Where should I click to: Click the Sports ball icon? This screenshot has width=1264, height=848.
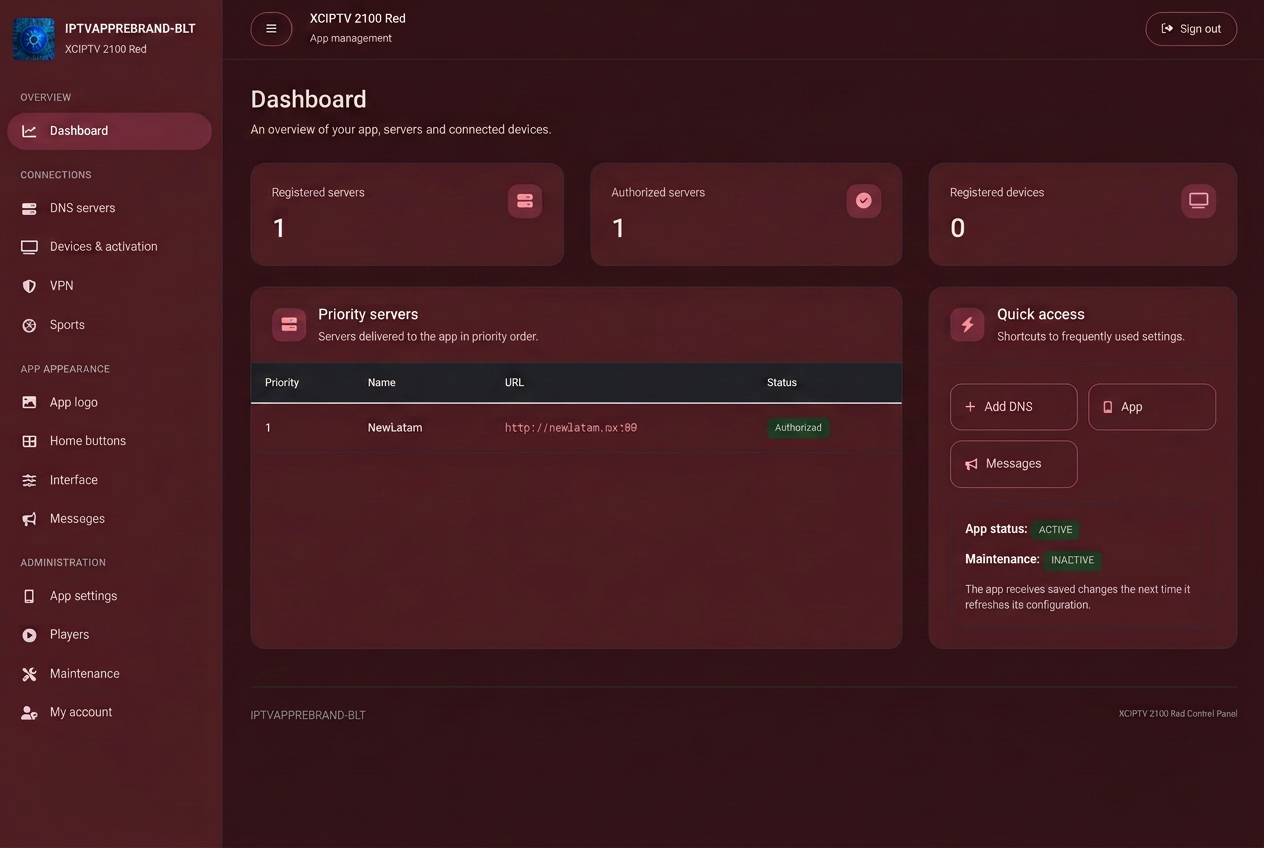(30, 325)
